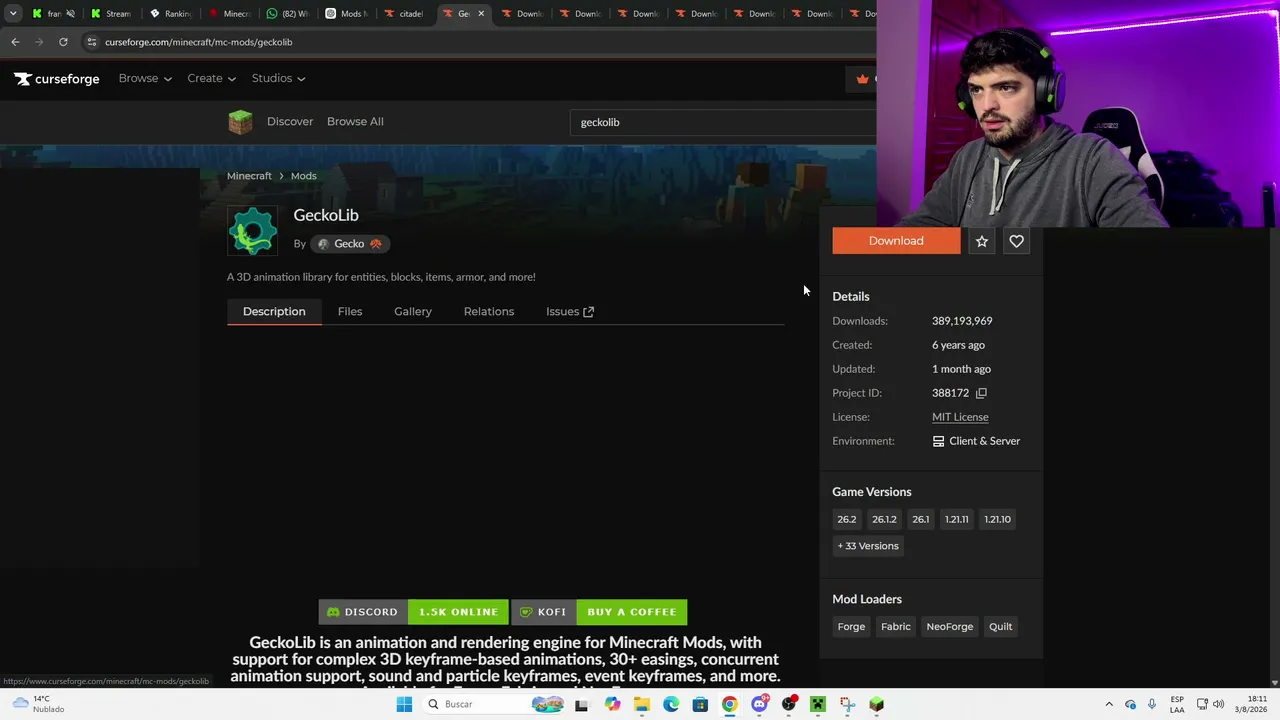
Task: Open Copilot from the taskbar
Action: tap(612, 704)
